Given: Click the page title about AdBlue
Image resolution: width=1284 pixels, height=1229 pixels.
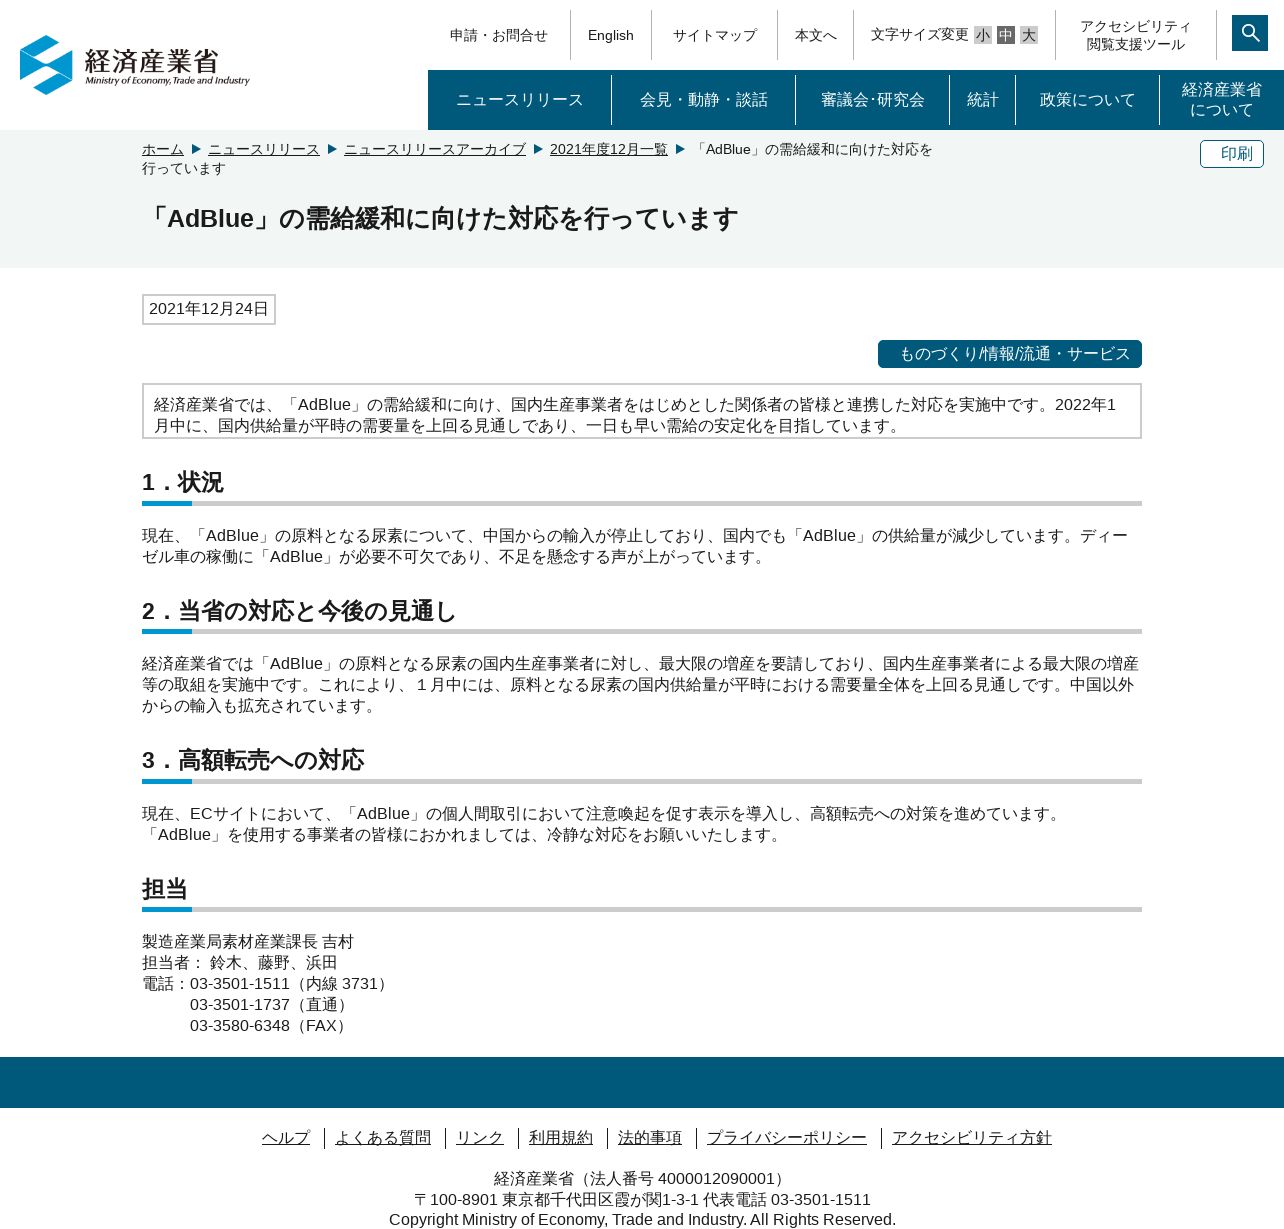Looking at the screenshot, I should (x=440, y=219).
